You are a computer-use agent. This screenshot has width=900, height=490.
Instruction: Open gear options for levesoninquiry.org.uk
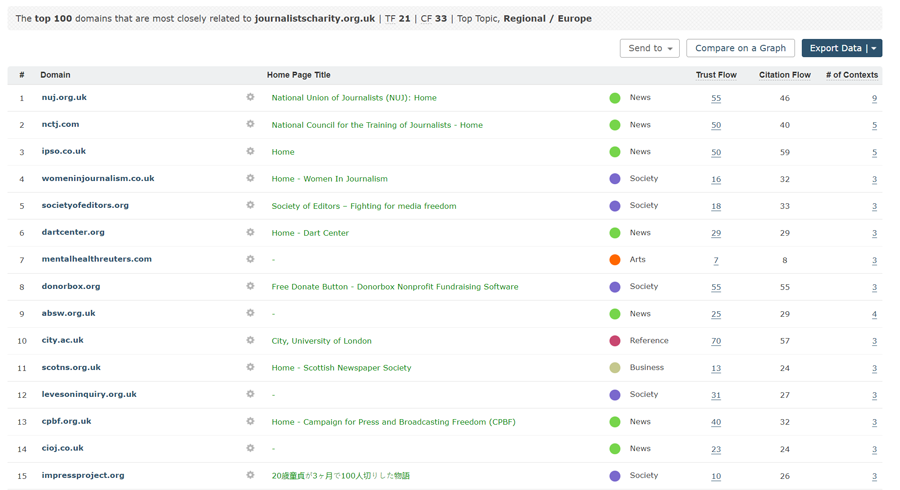[250, 395]
